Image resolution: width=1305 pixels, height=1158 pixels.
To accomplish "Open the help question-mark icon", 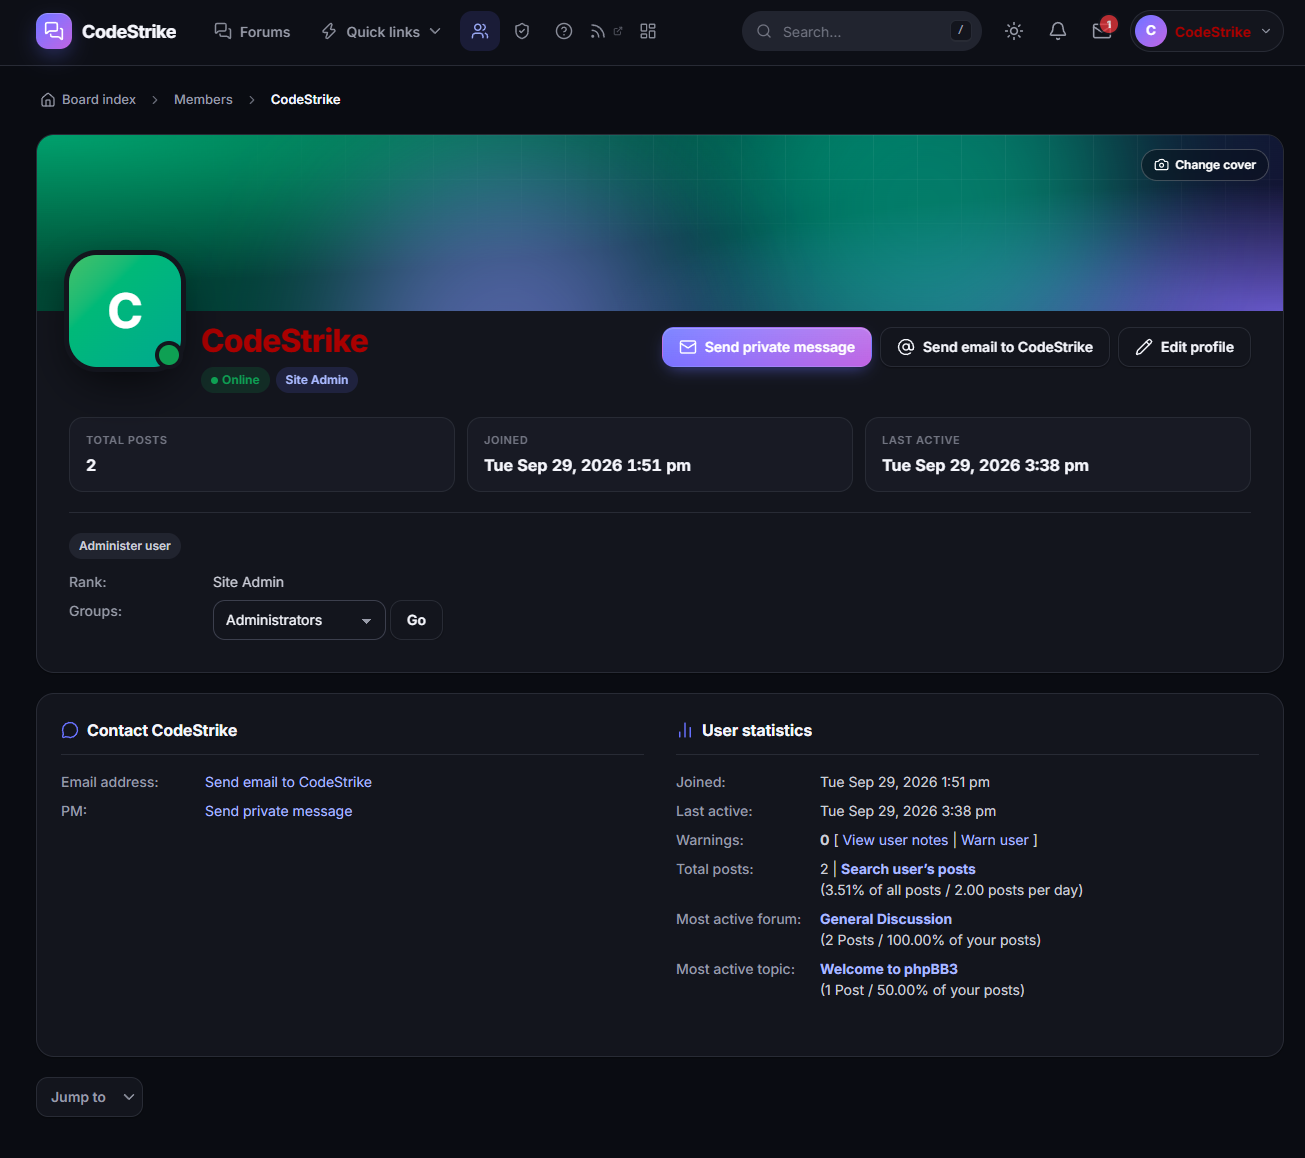I will (564, 31).
